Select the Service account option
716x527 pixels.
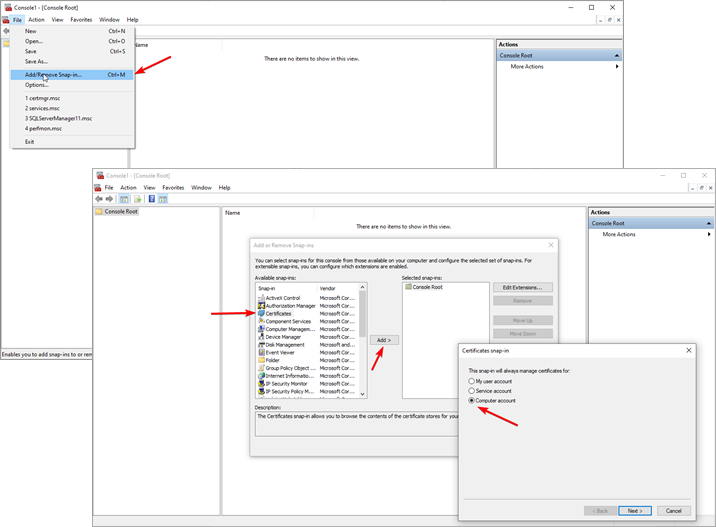coord(472,391)
